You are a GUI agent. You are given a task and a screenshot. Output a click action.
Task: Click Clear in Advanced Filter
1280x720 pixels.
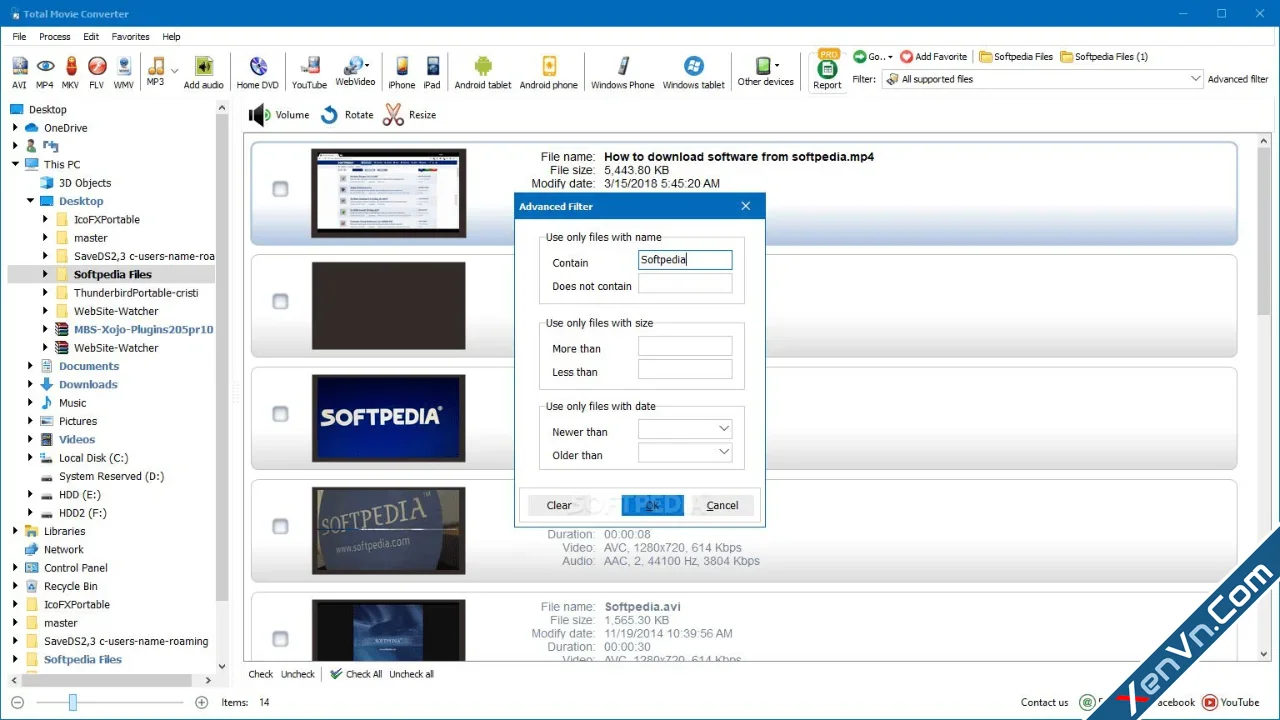(x=559, y=505)
